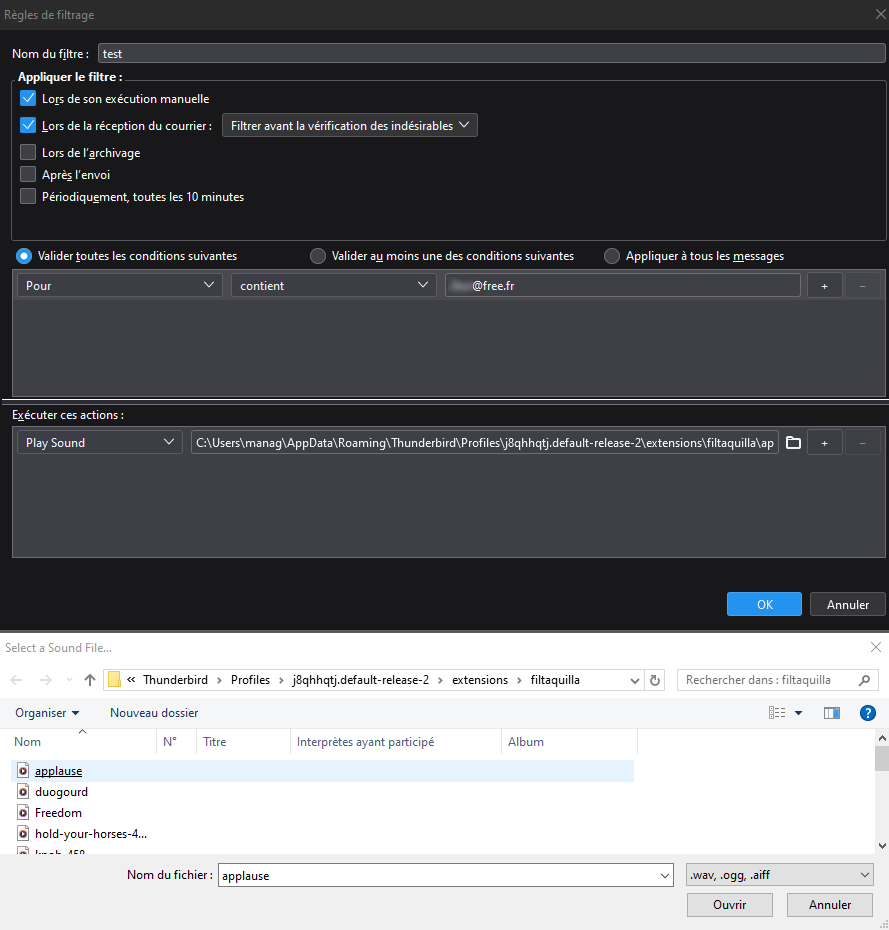Open the view options dropdown arrow
The height and width of the screenshot is (930, 889).
click(798, 713)
